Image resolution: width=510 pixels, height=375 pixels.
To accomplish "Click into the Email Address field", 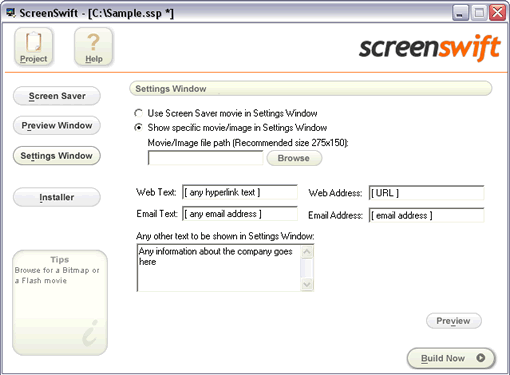I will [426, 215].
